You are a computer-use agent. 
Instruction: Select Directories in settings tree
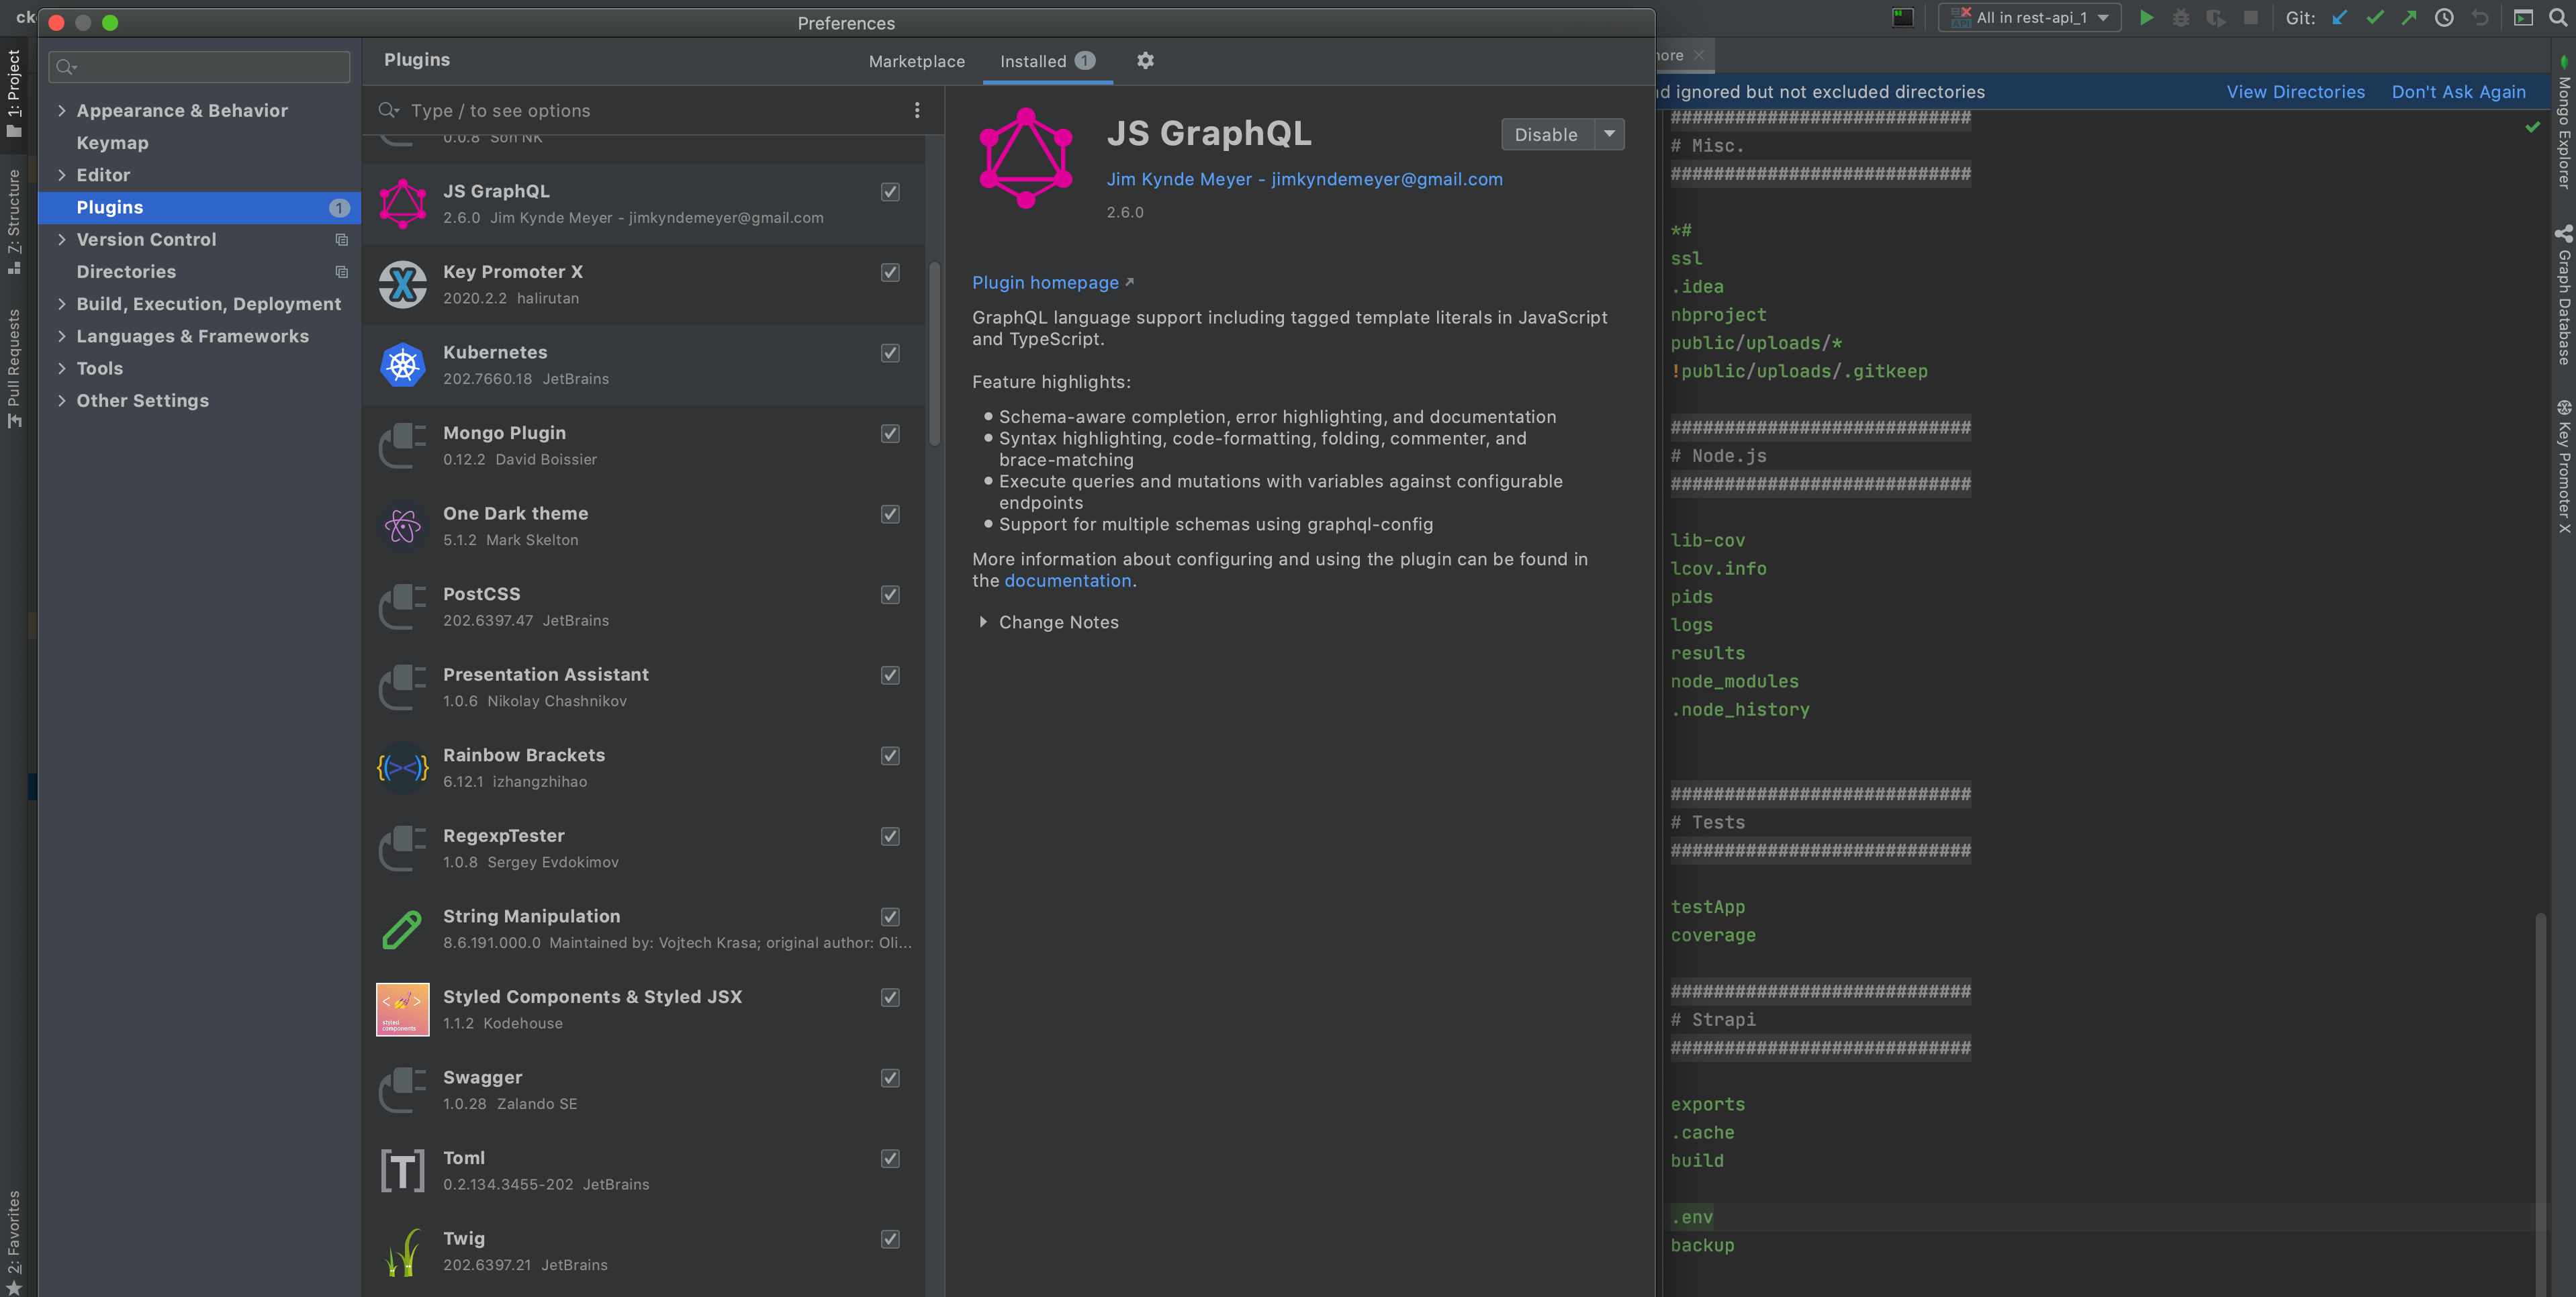pyautogui.click(x=126, y=272)
